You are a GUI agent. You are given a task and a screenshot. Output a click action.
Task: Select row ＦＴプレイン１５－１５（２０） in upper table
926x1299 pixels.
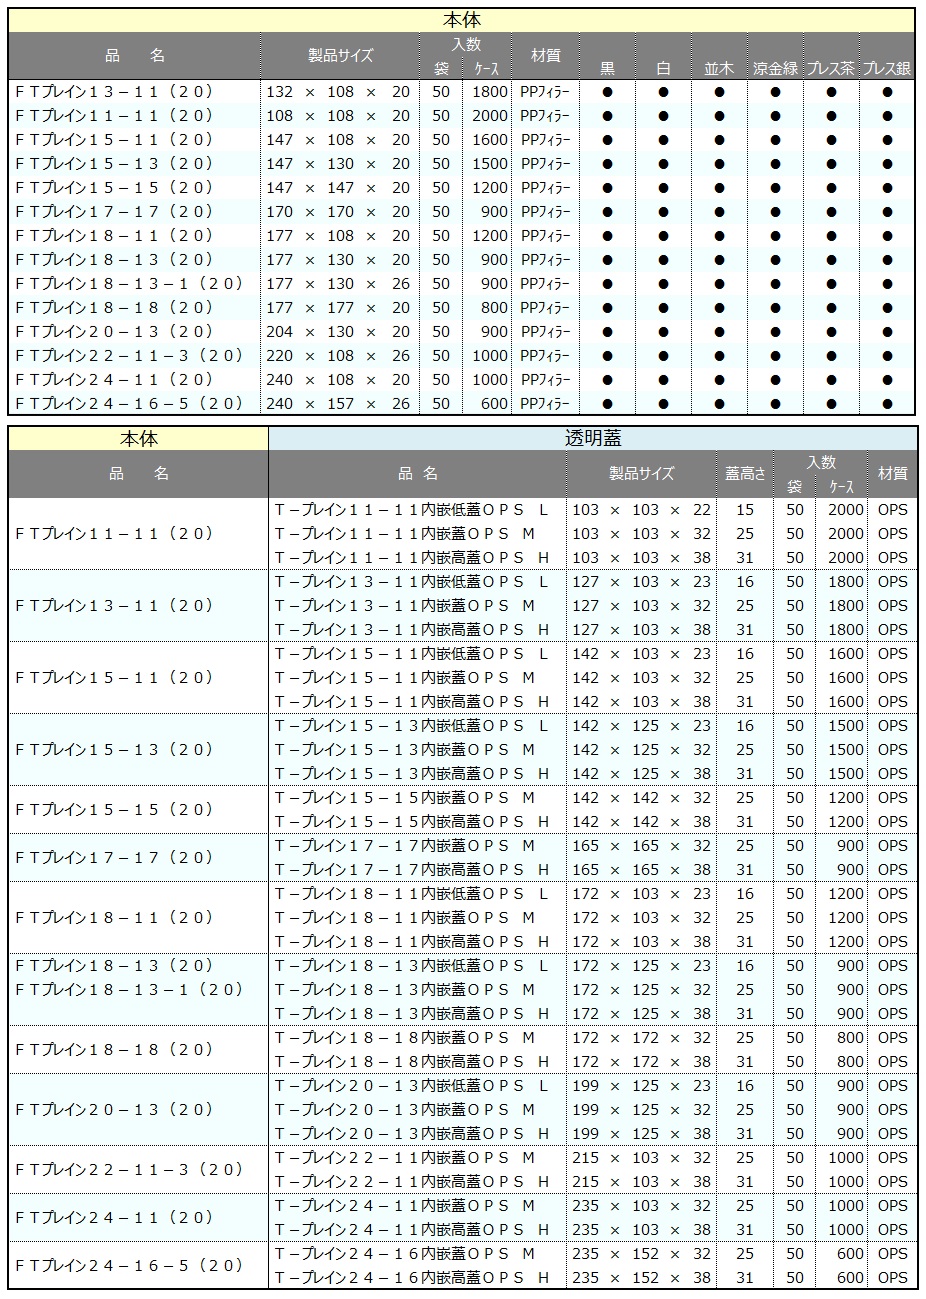(463, 187)
